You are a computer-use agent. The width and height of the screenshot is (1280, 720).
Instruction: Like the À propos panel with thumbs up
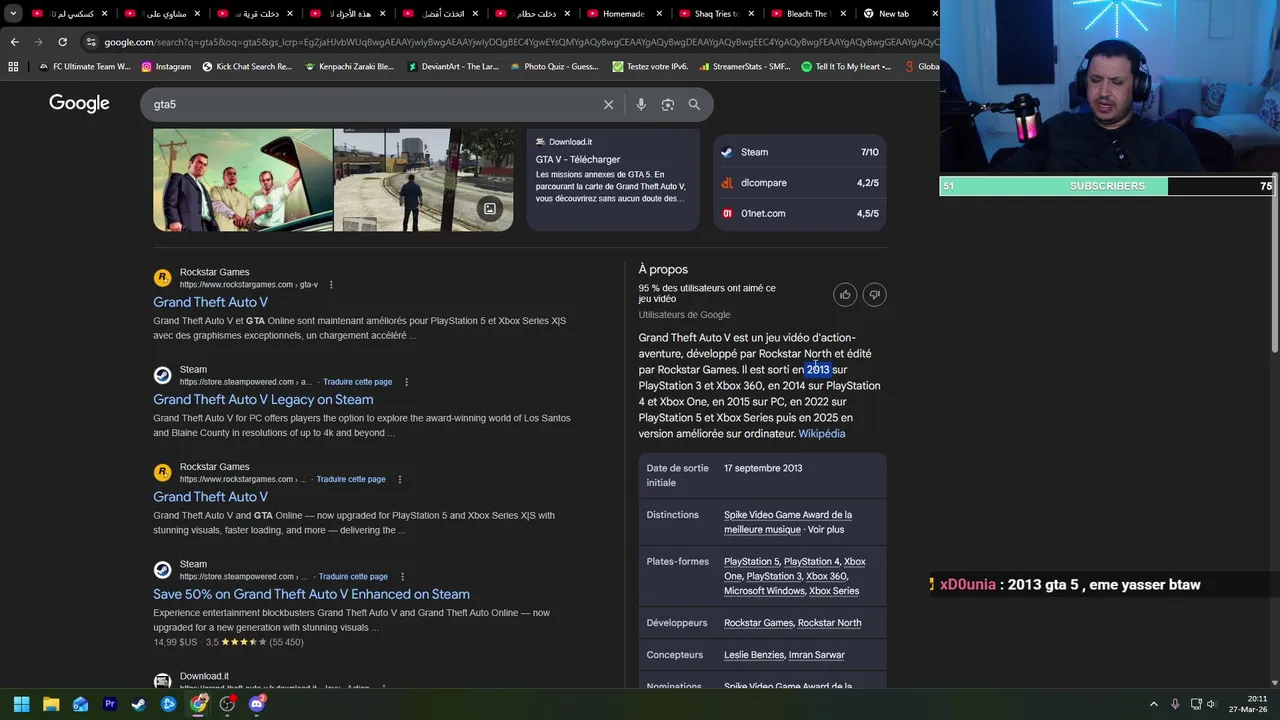pyautogui.click(x=845, y=294)
